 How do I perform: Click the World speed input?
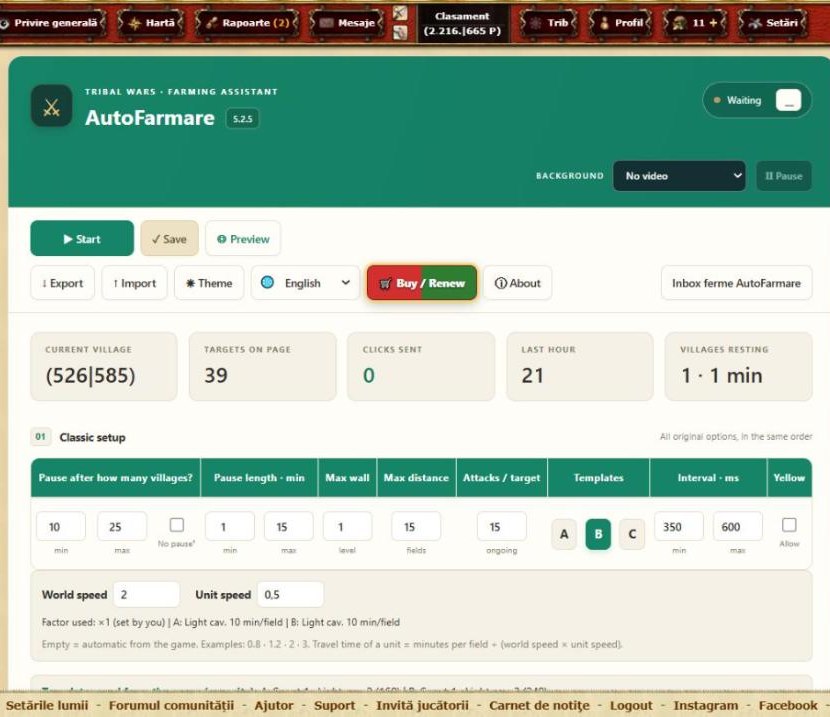(147, 594)
